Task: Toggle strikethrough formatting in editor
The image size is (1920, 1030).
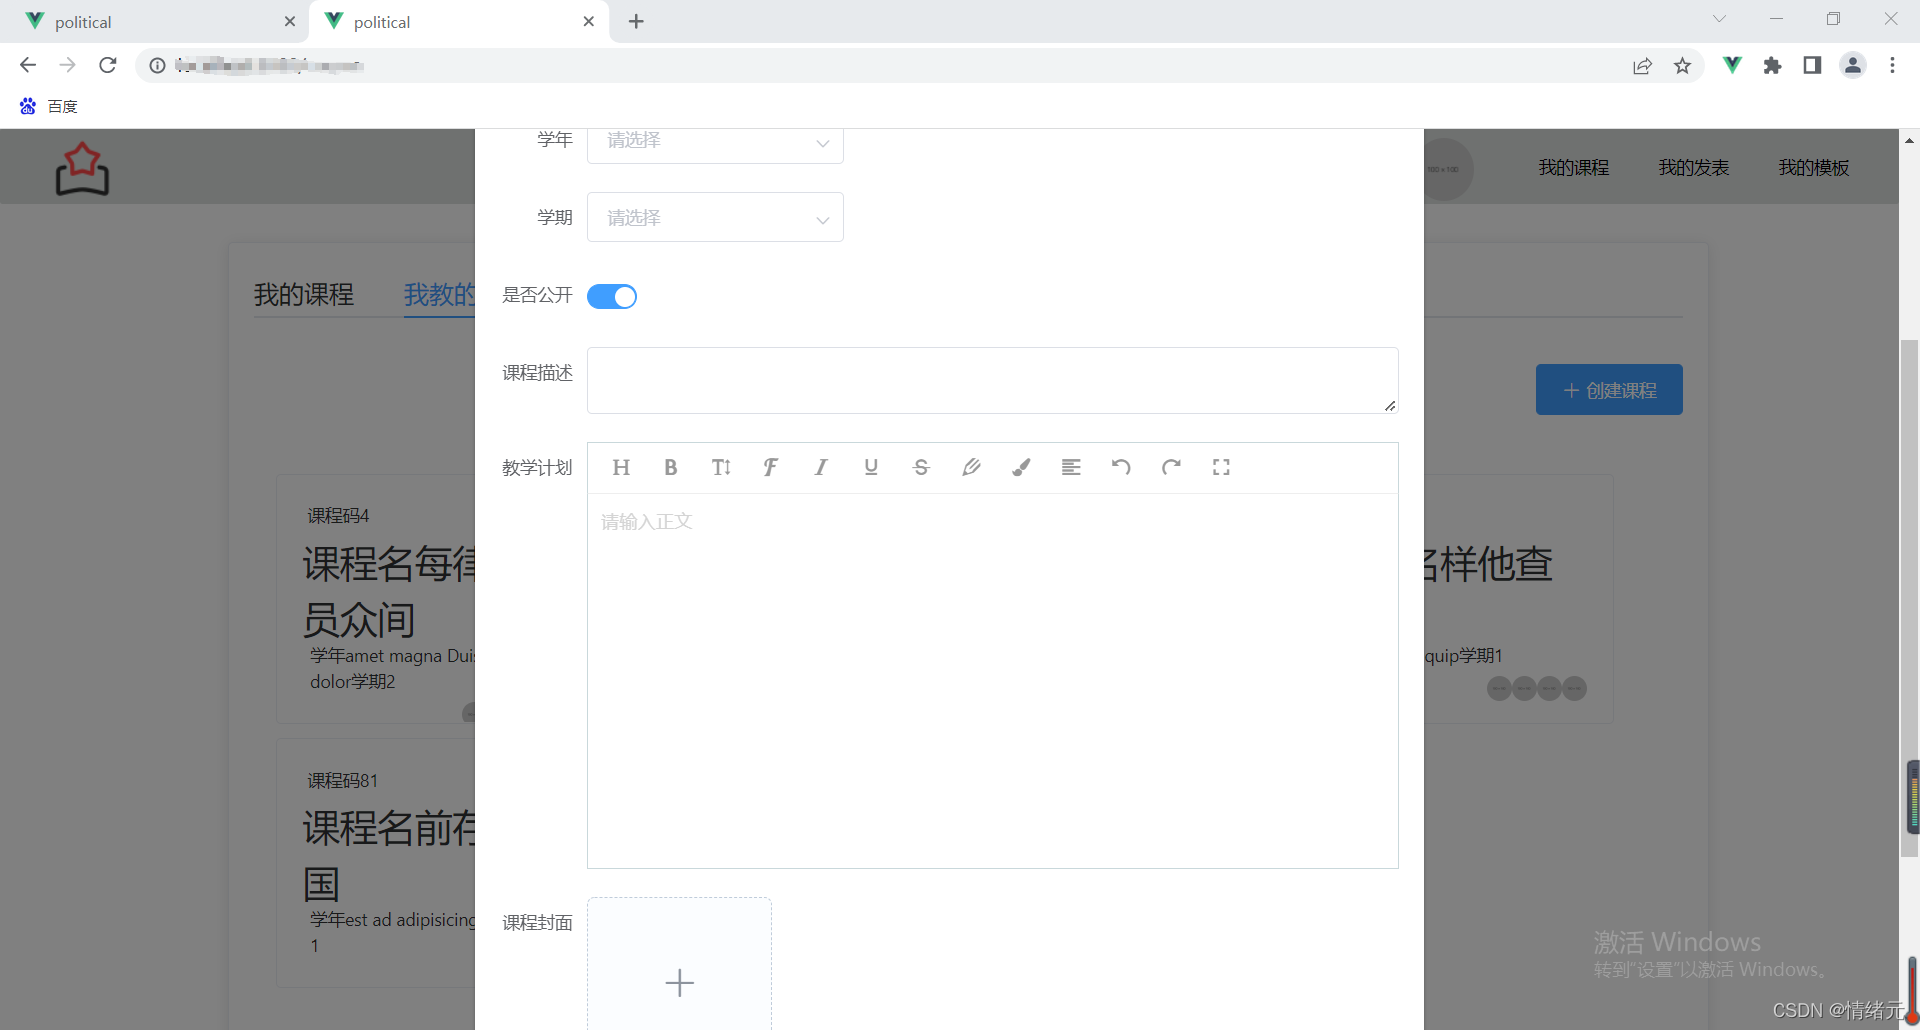Action: pos(921,467)
